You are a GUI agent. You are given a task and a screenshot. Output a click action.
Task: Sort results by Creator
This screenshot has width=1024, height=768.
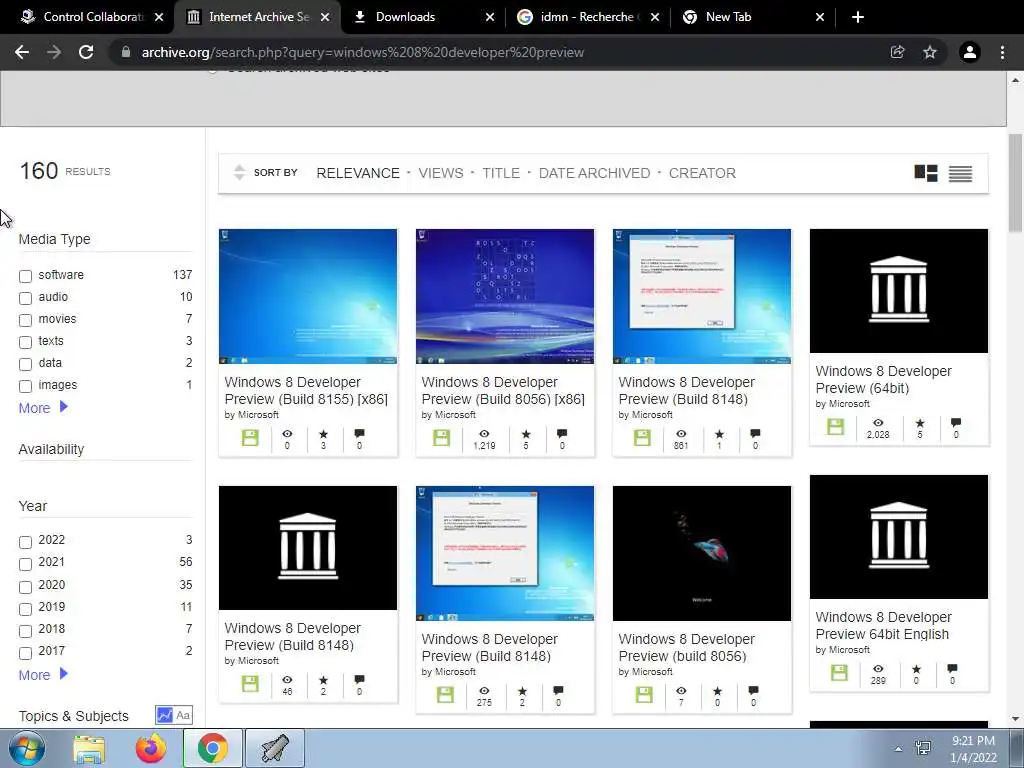point(702,173)
